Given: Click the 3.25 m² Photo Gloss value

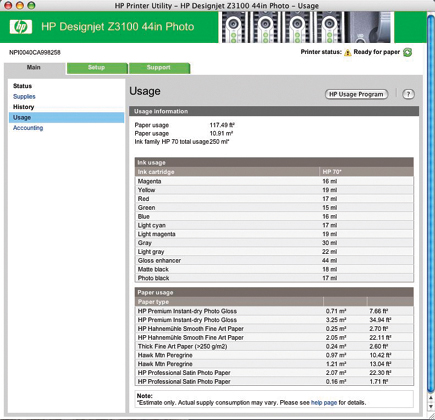Looking at the screenshot, I should click(336, 320).
